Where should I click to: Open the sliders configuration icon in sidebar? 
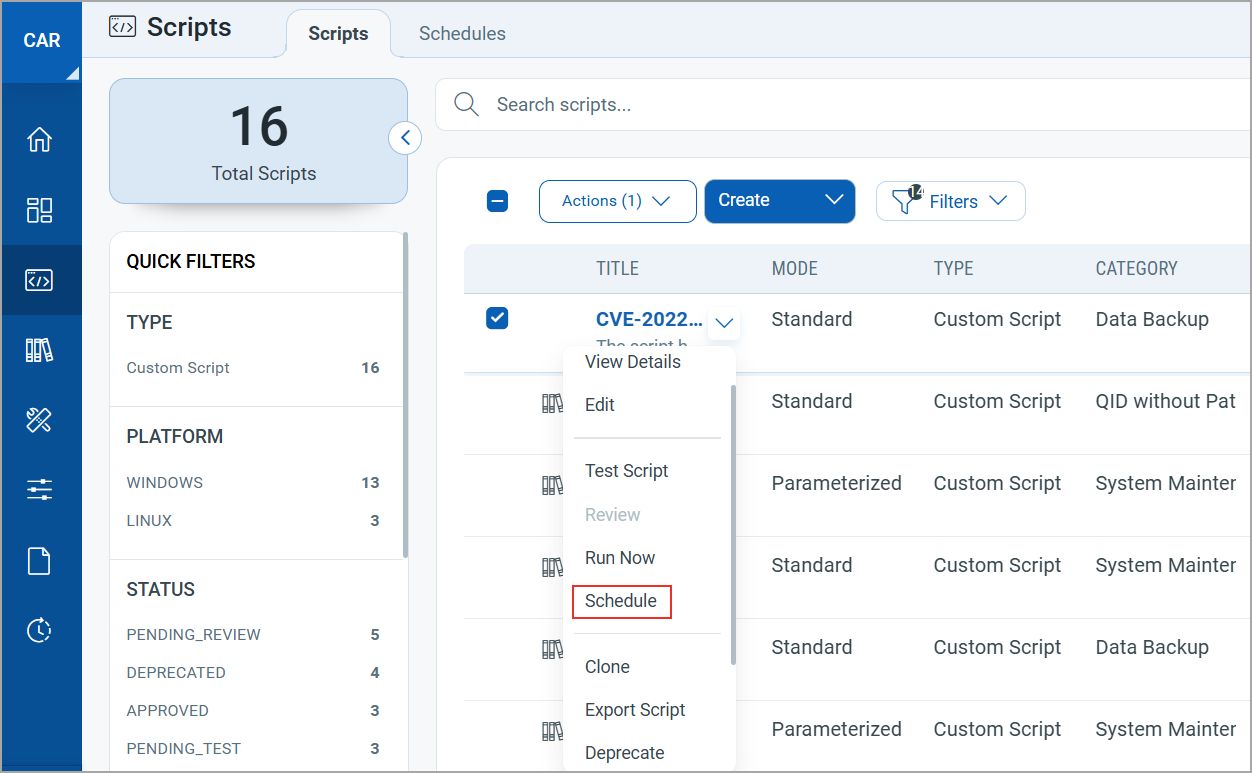pyautogui.click(x=39, y=490)
